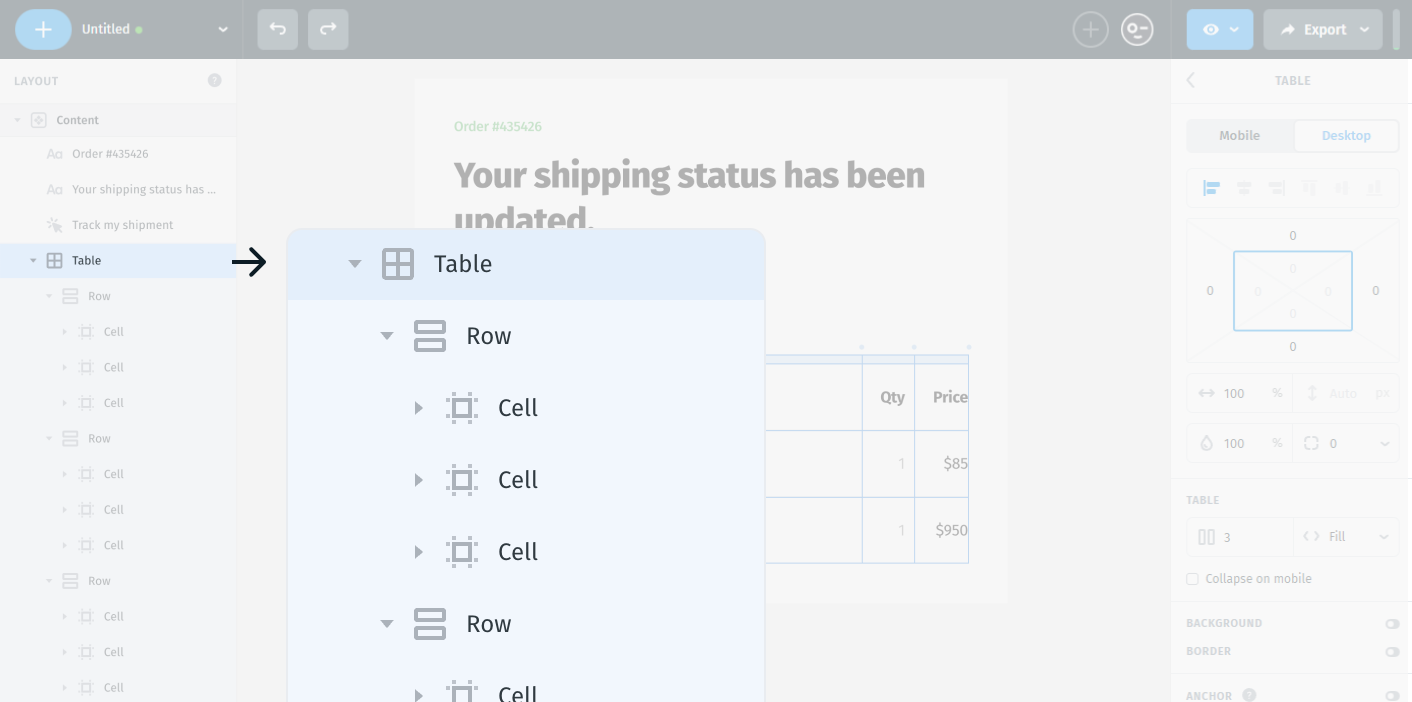Select the Track my shipment layer
Screen dimensions: 1412x702
[122, 225]
